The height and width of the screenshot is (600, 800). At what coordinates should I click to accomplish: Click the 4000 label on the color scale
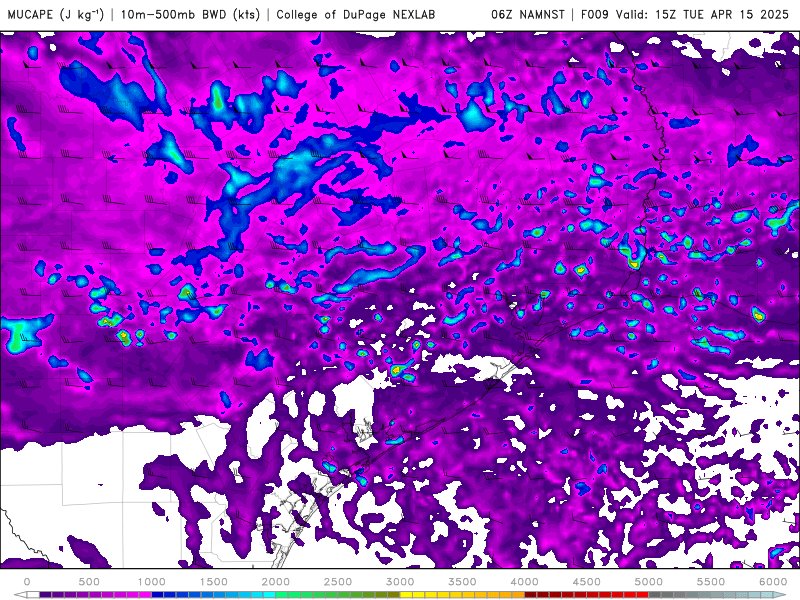[x=524, y=582]
